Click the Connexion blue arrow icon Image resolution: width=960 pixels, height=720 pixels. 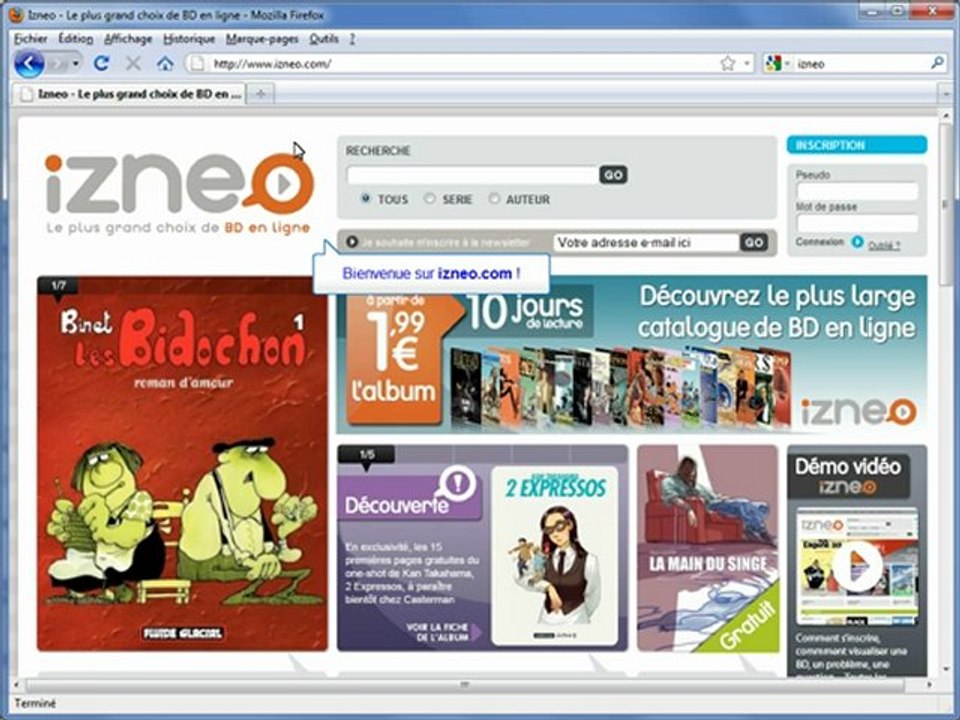(x=857, y=242)
